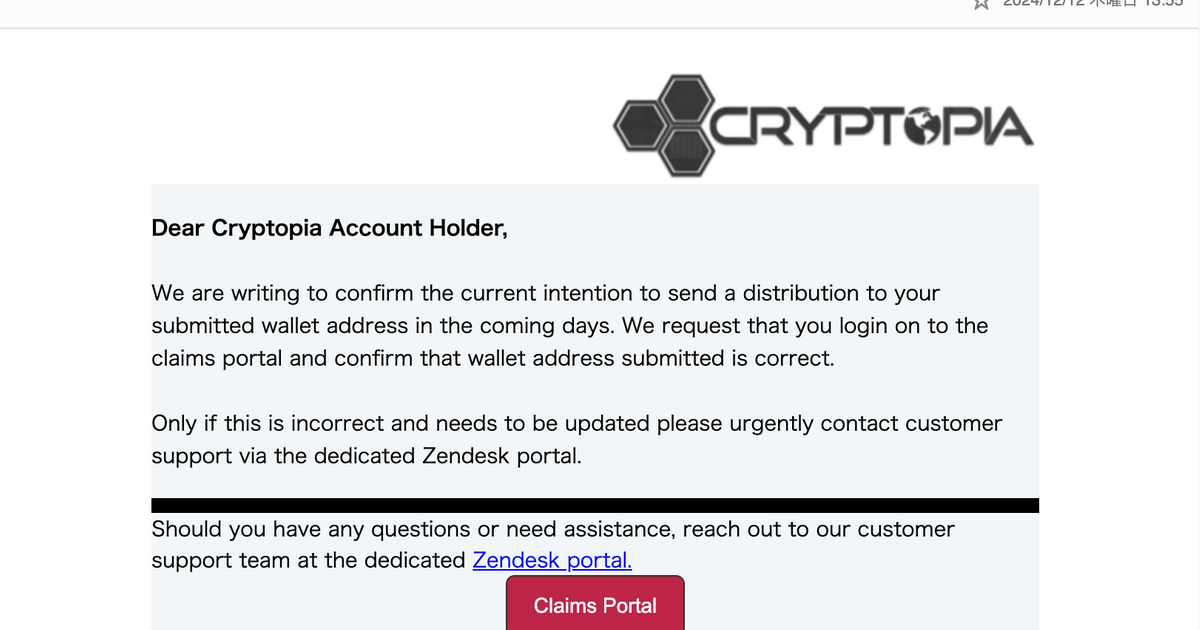The height and width of the screenshot is (630, 1200).
Task: Select the Dear Cryptopia Account Holder greeting
Action: click(330, 228)
